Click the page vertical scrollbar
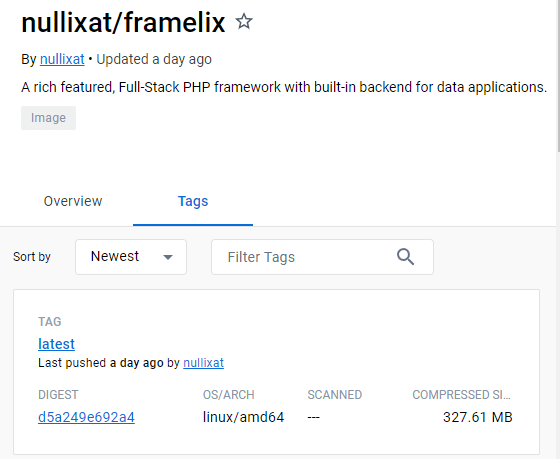This screenshot has width=560, height=459. 558,77
